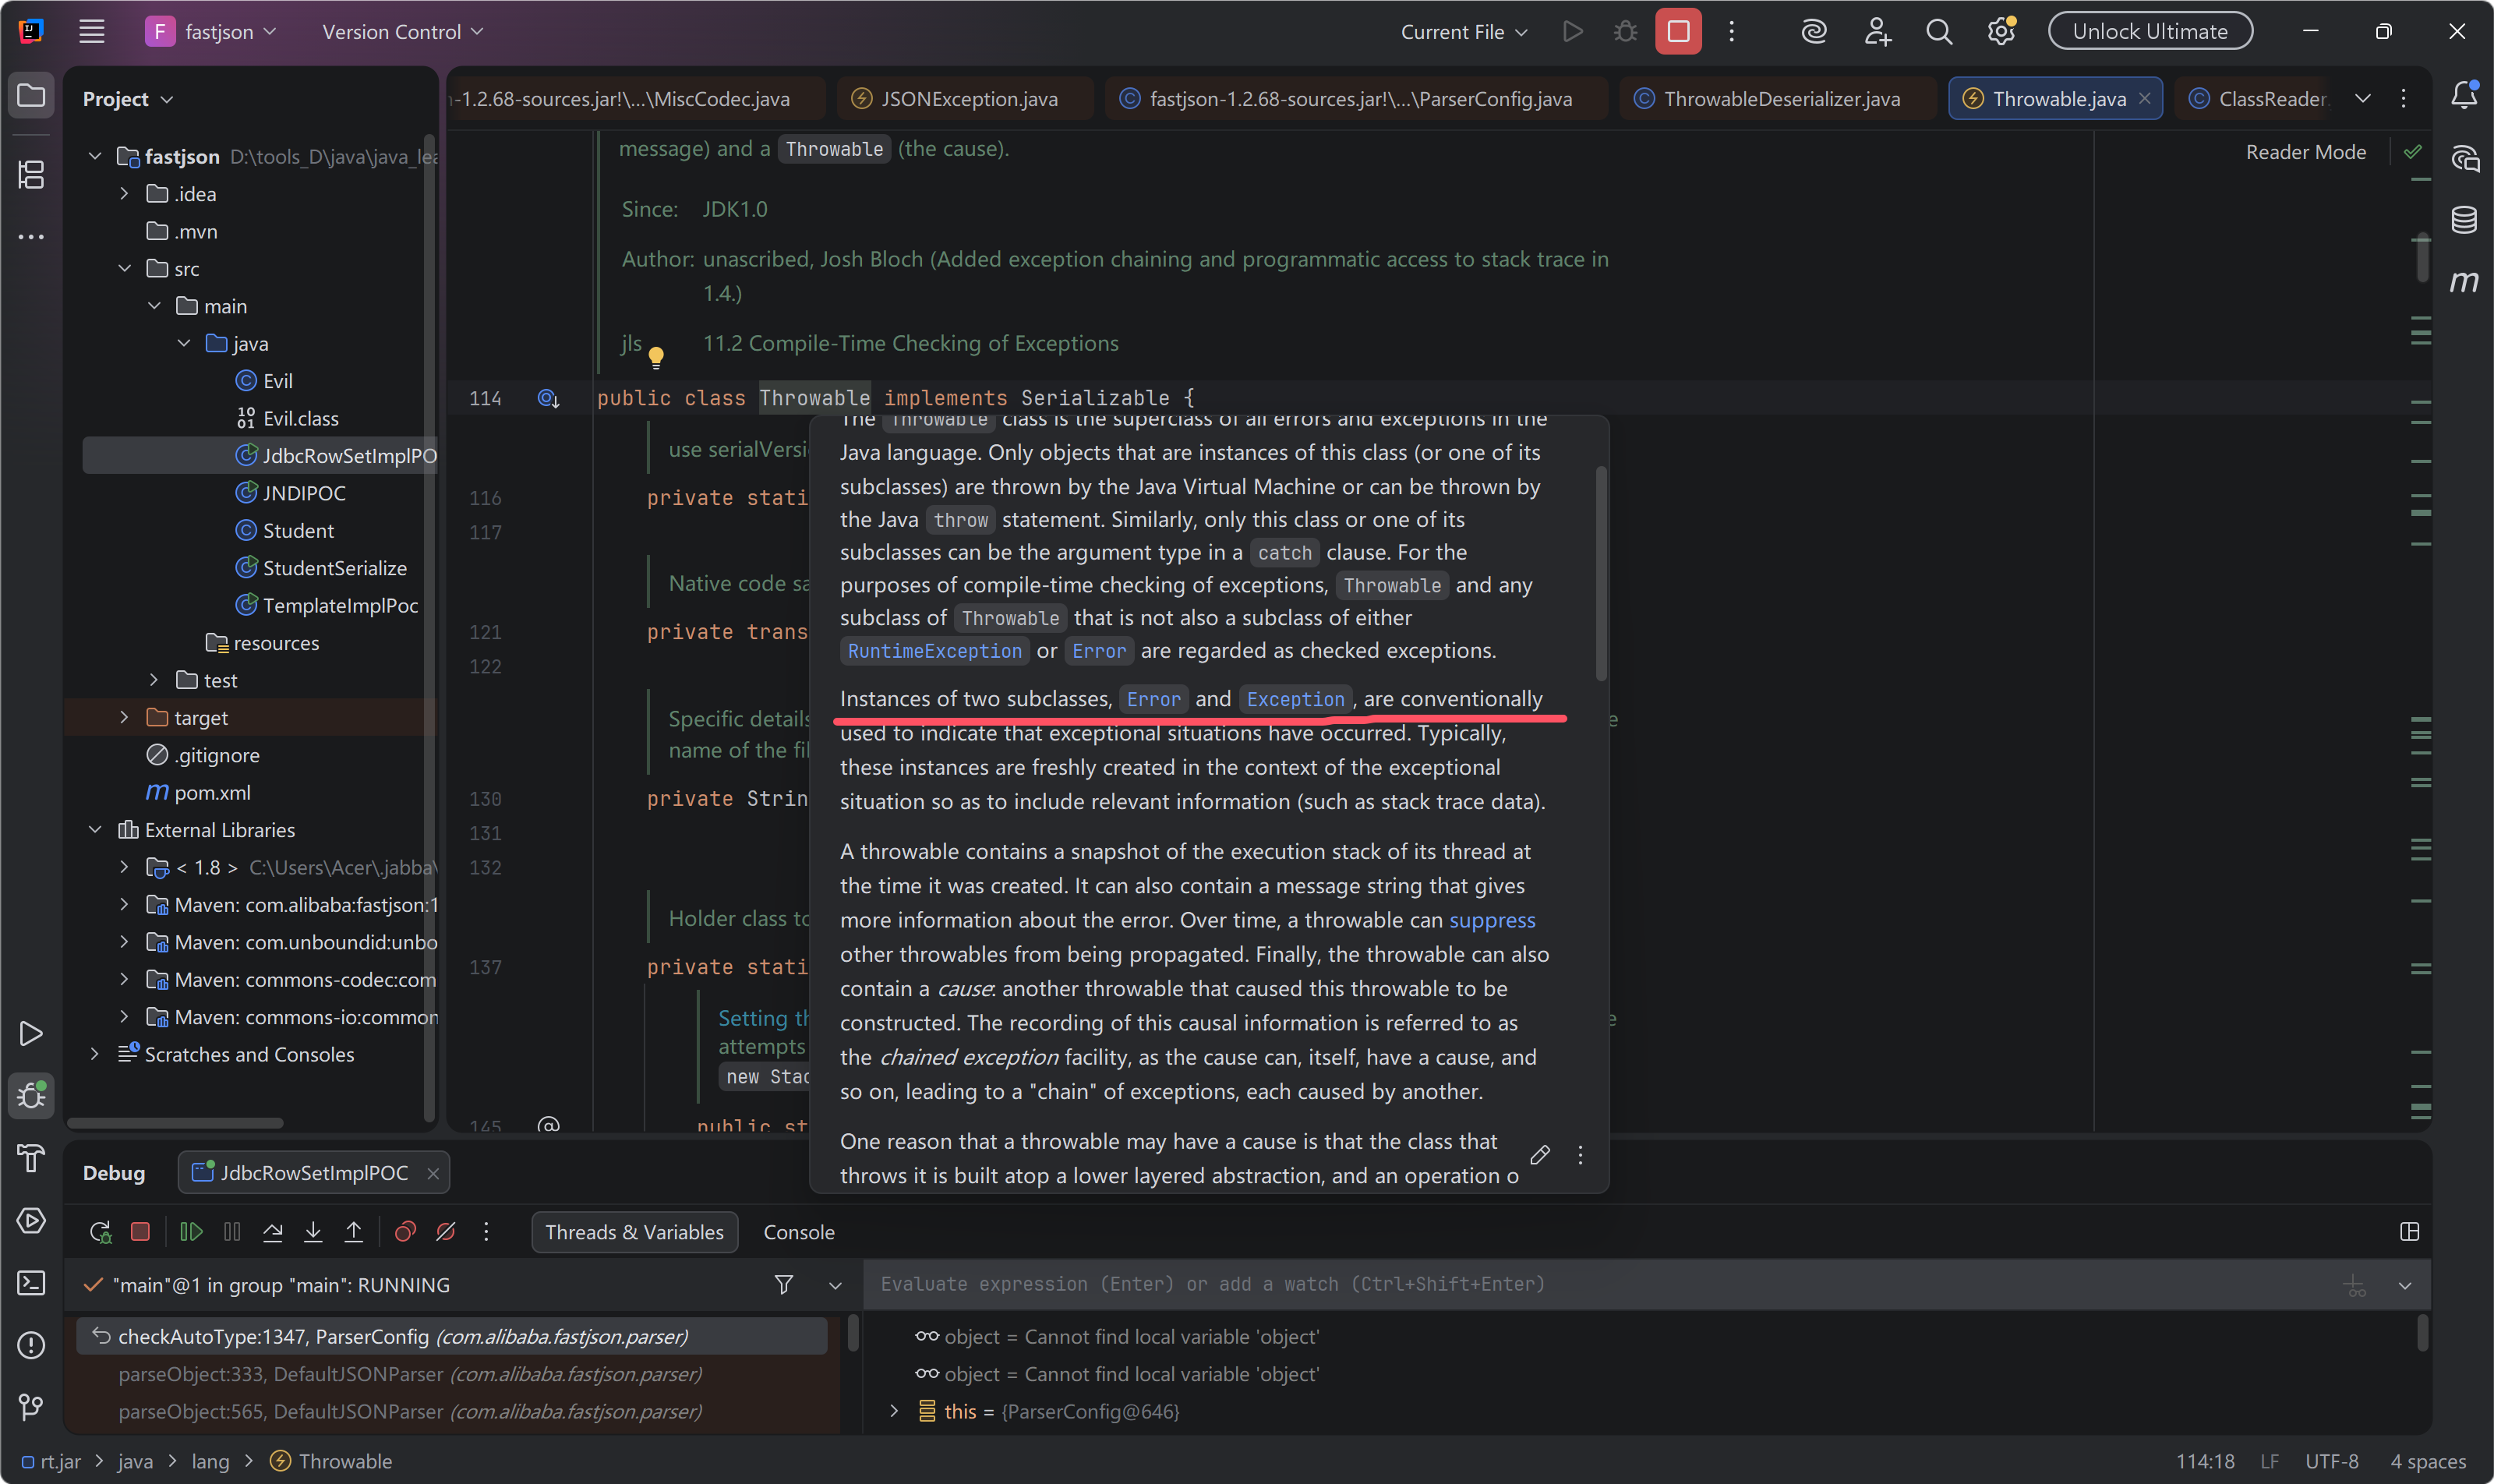Open the Run tool window

click(31, 1033)
